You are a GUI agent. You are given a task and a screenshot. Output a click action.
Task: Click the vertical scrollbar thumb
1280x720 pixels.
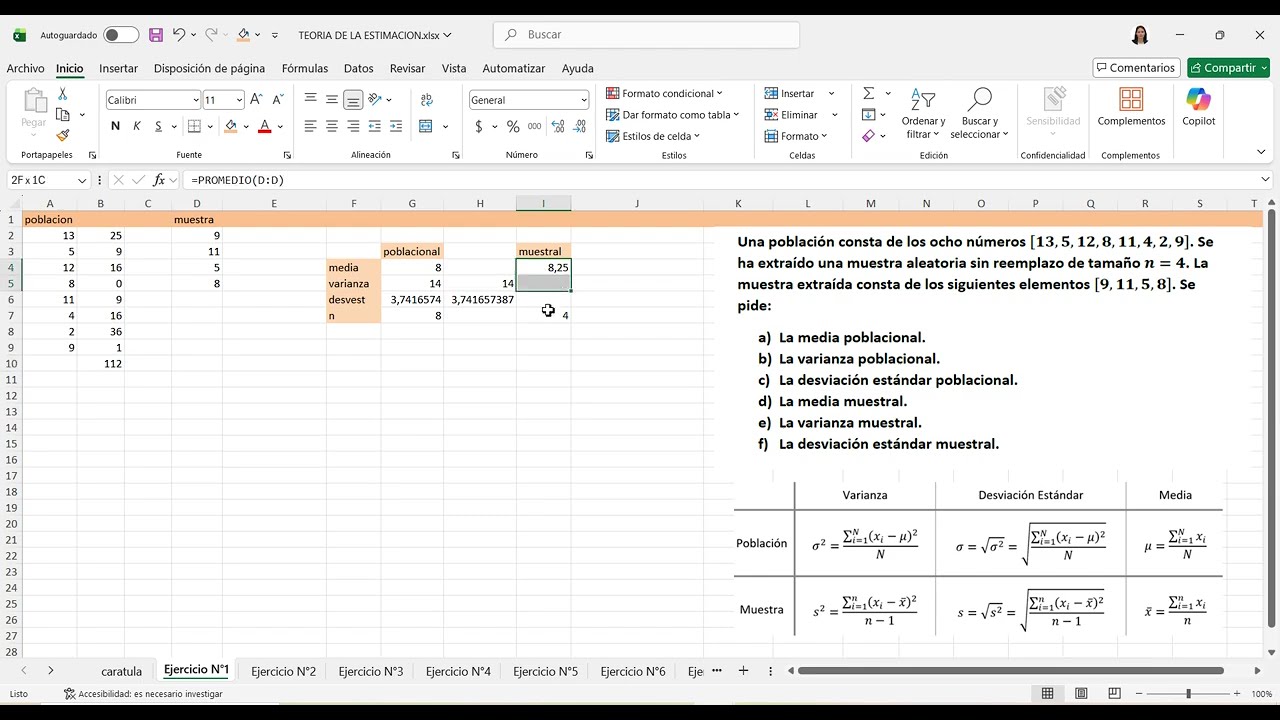pyautogui.click(x=1271, y=418)
